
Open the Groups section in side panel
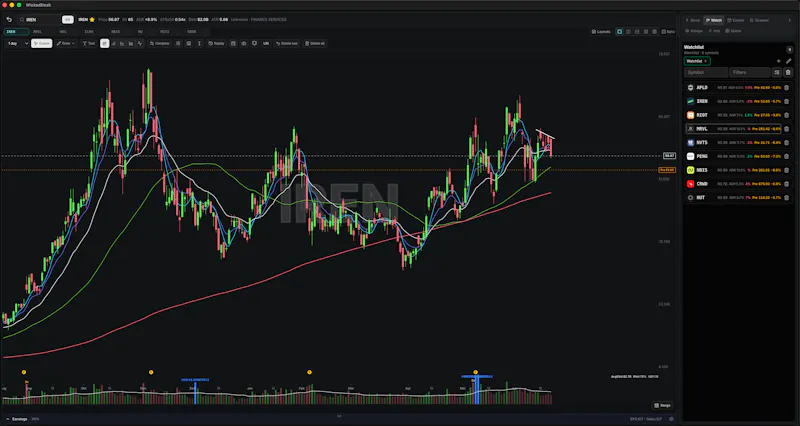click(694, 31)
